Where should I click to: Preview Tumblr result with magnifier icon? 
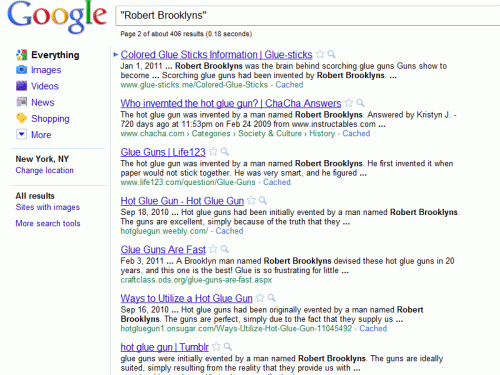point(227,347)
